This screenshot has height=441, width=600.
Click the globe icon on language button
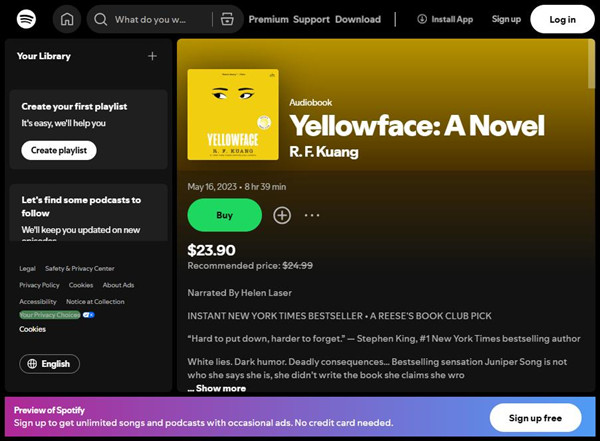(x=32, y=364)
